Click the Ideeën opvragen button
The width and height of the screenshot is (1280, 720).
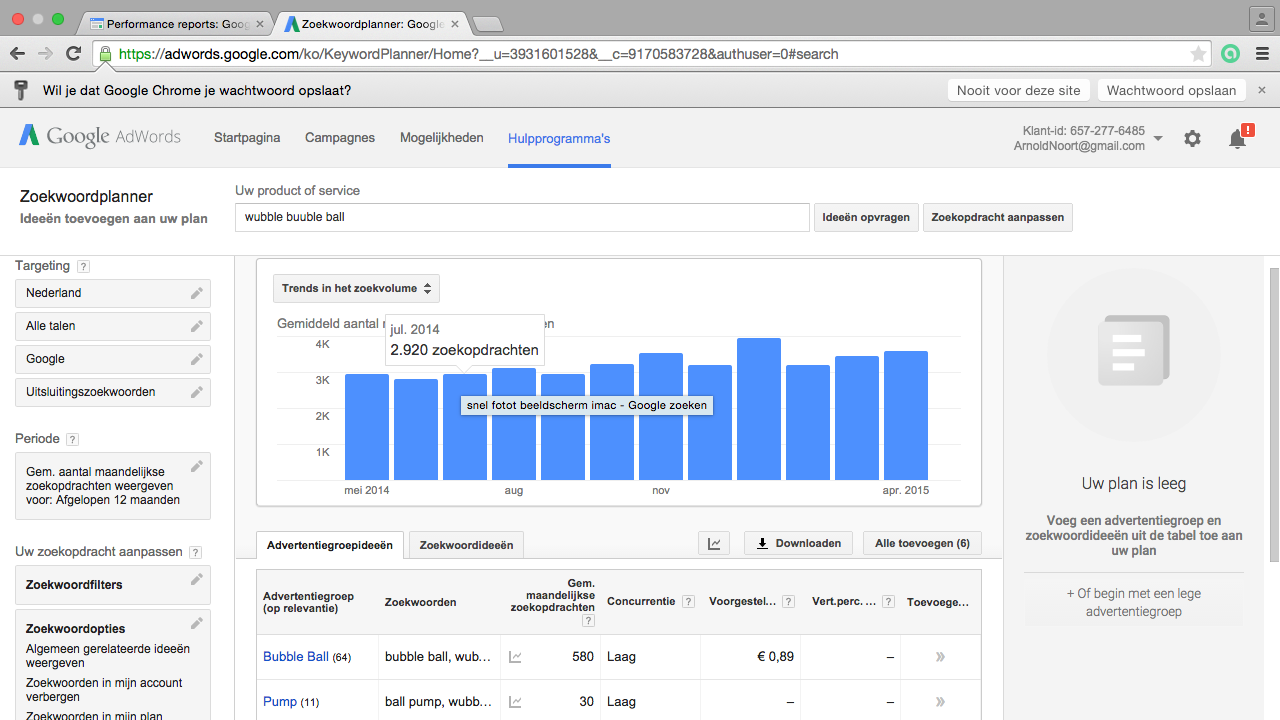866,217
